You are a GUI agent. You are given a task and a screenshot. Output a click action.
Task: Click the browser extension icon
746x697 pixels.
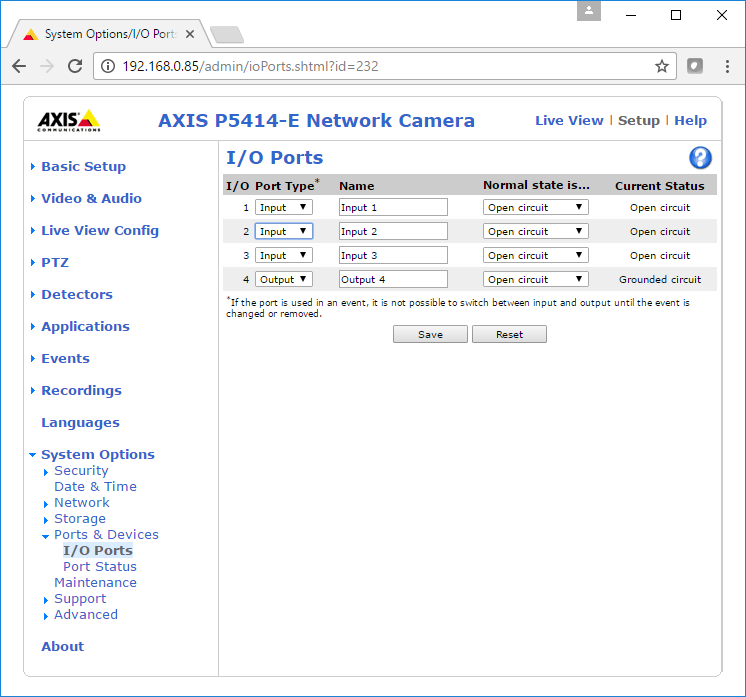click(x=695, y=66)
